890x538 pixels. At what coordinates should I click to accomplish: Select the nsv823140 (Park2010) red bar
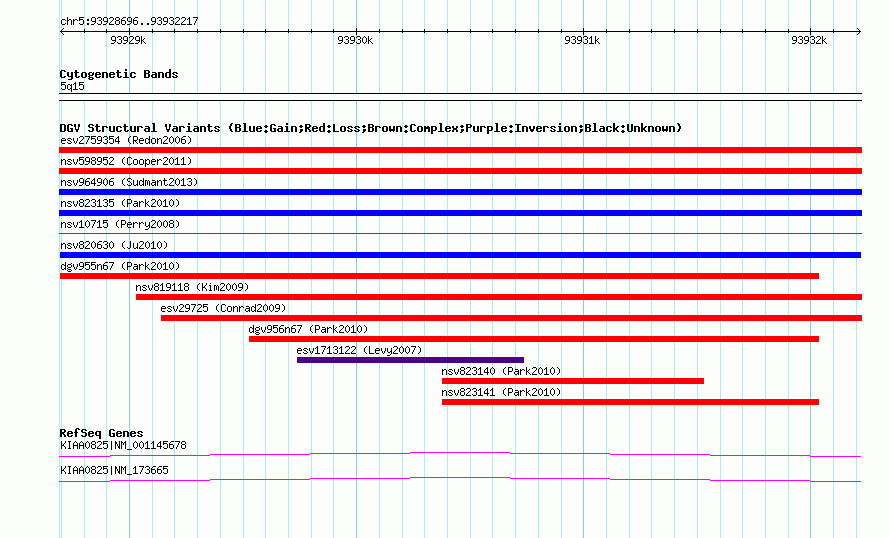(x=573, y=381)
